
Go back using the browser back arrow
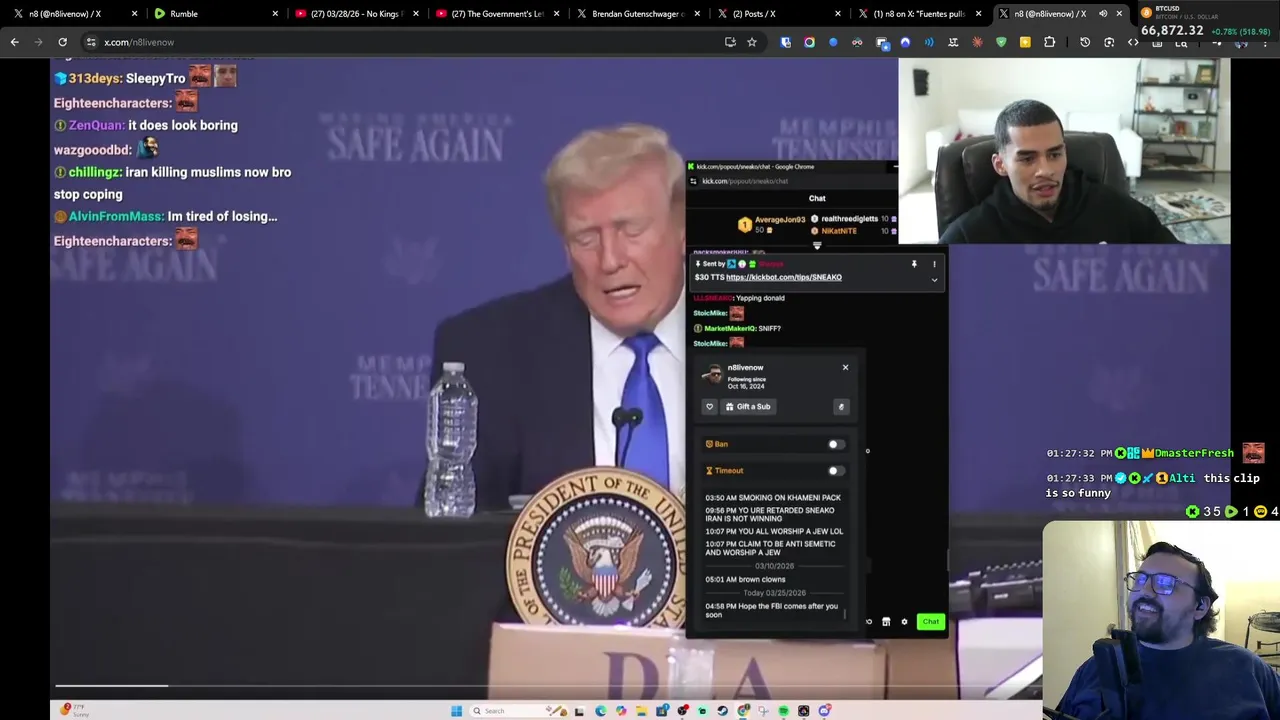coord(14,42)
